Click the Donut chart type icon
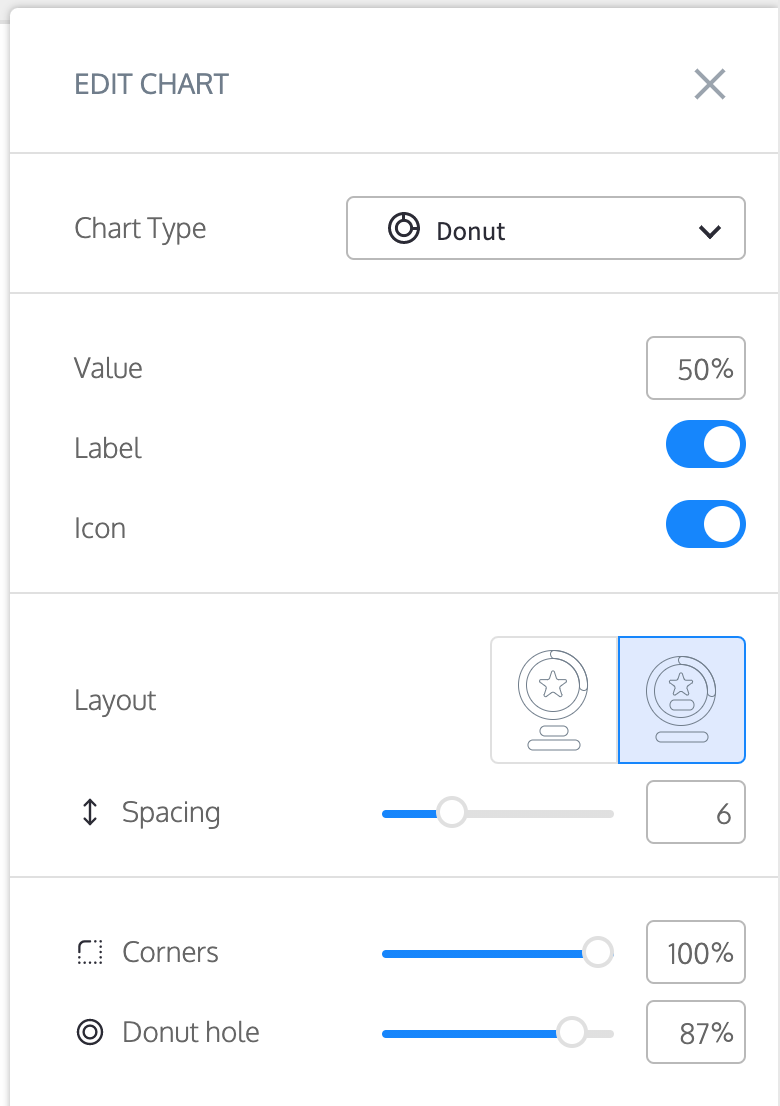780x1106 pixels. 404,229
